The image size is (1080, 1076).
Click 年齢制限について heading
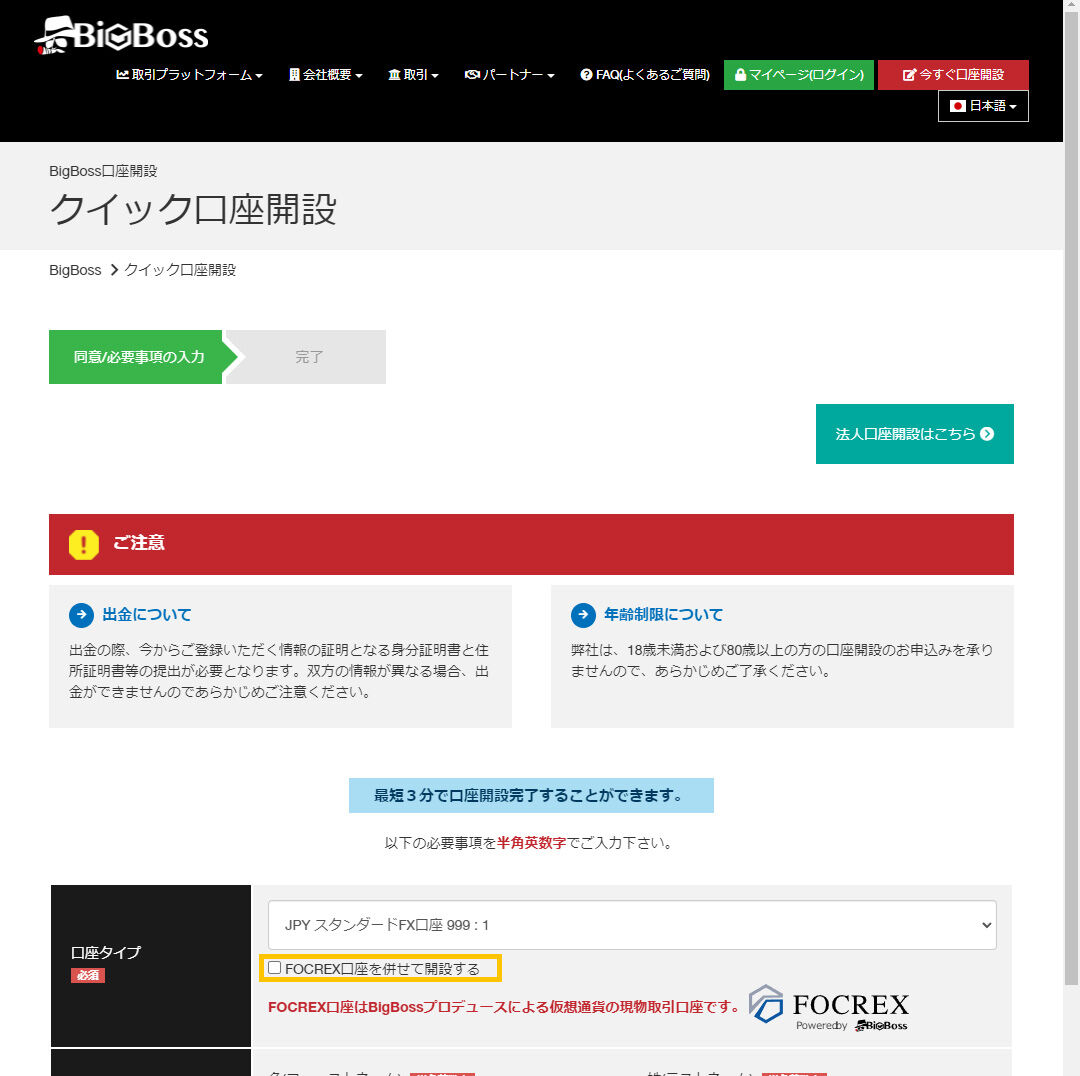pyautogui.click(x=663, y=614)
